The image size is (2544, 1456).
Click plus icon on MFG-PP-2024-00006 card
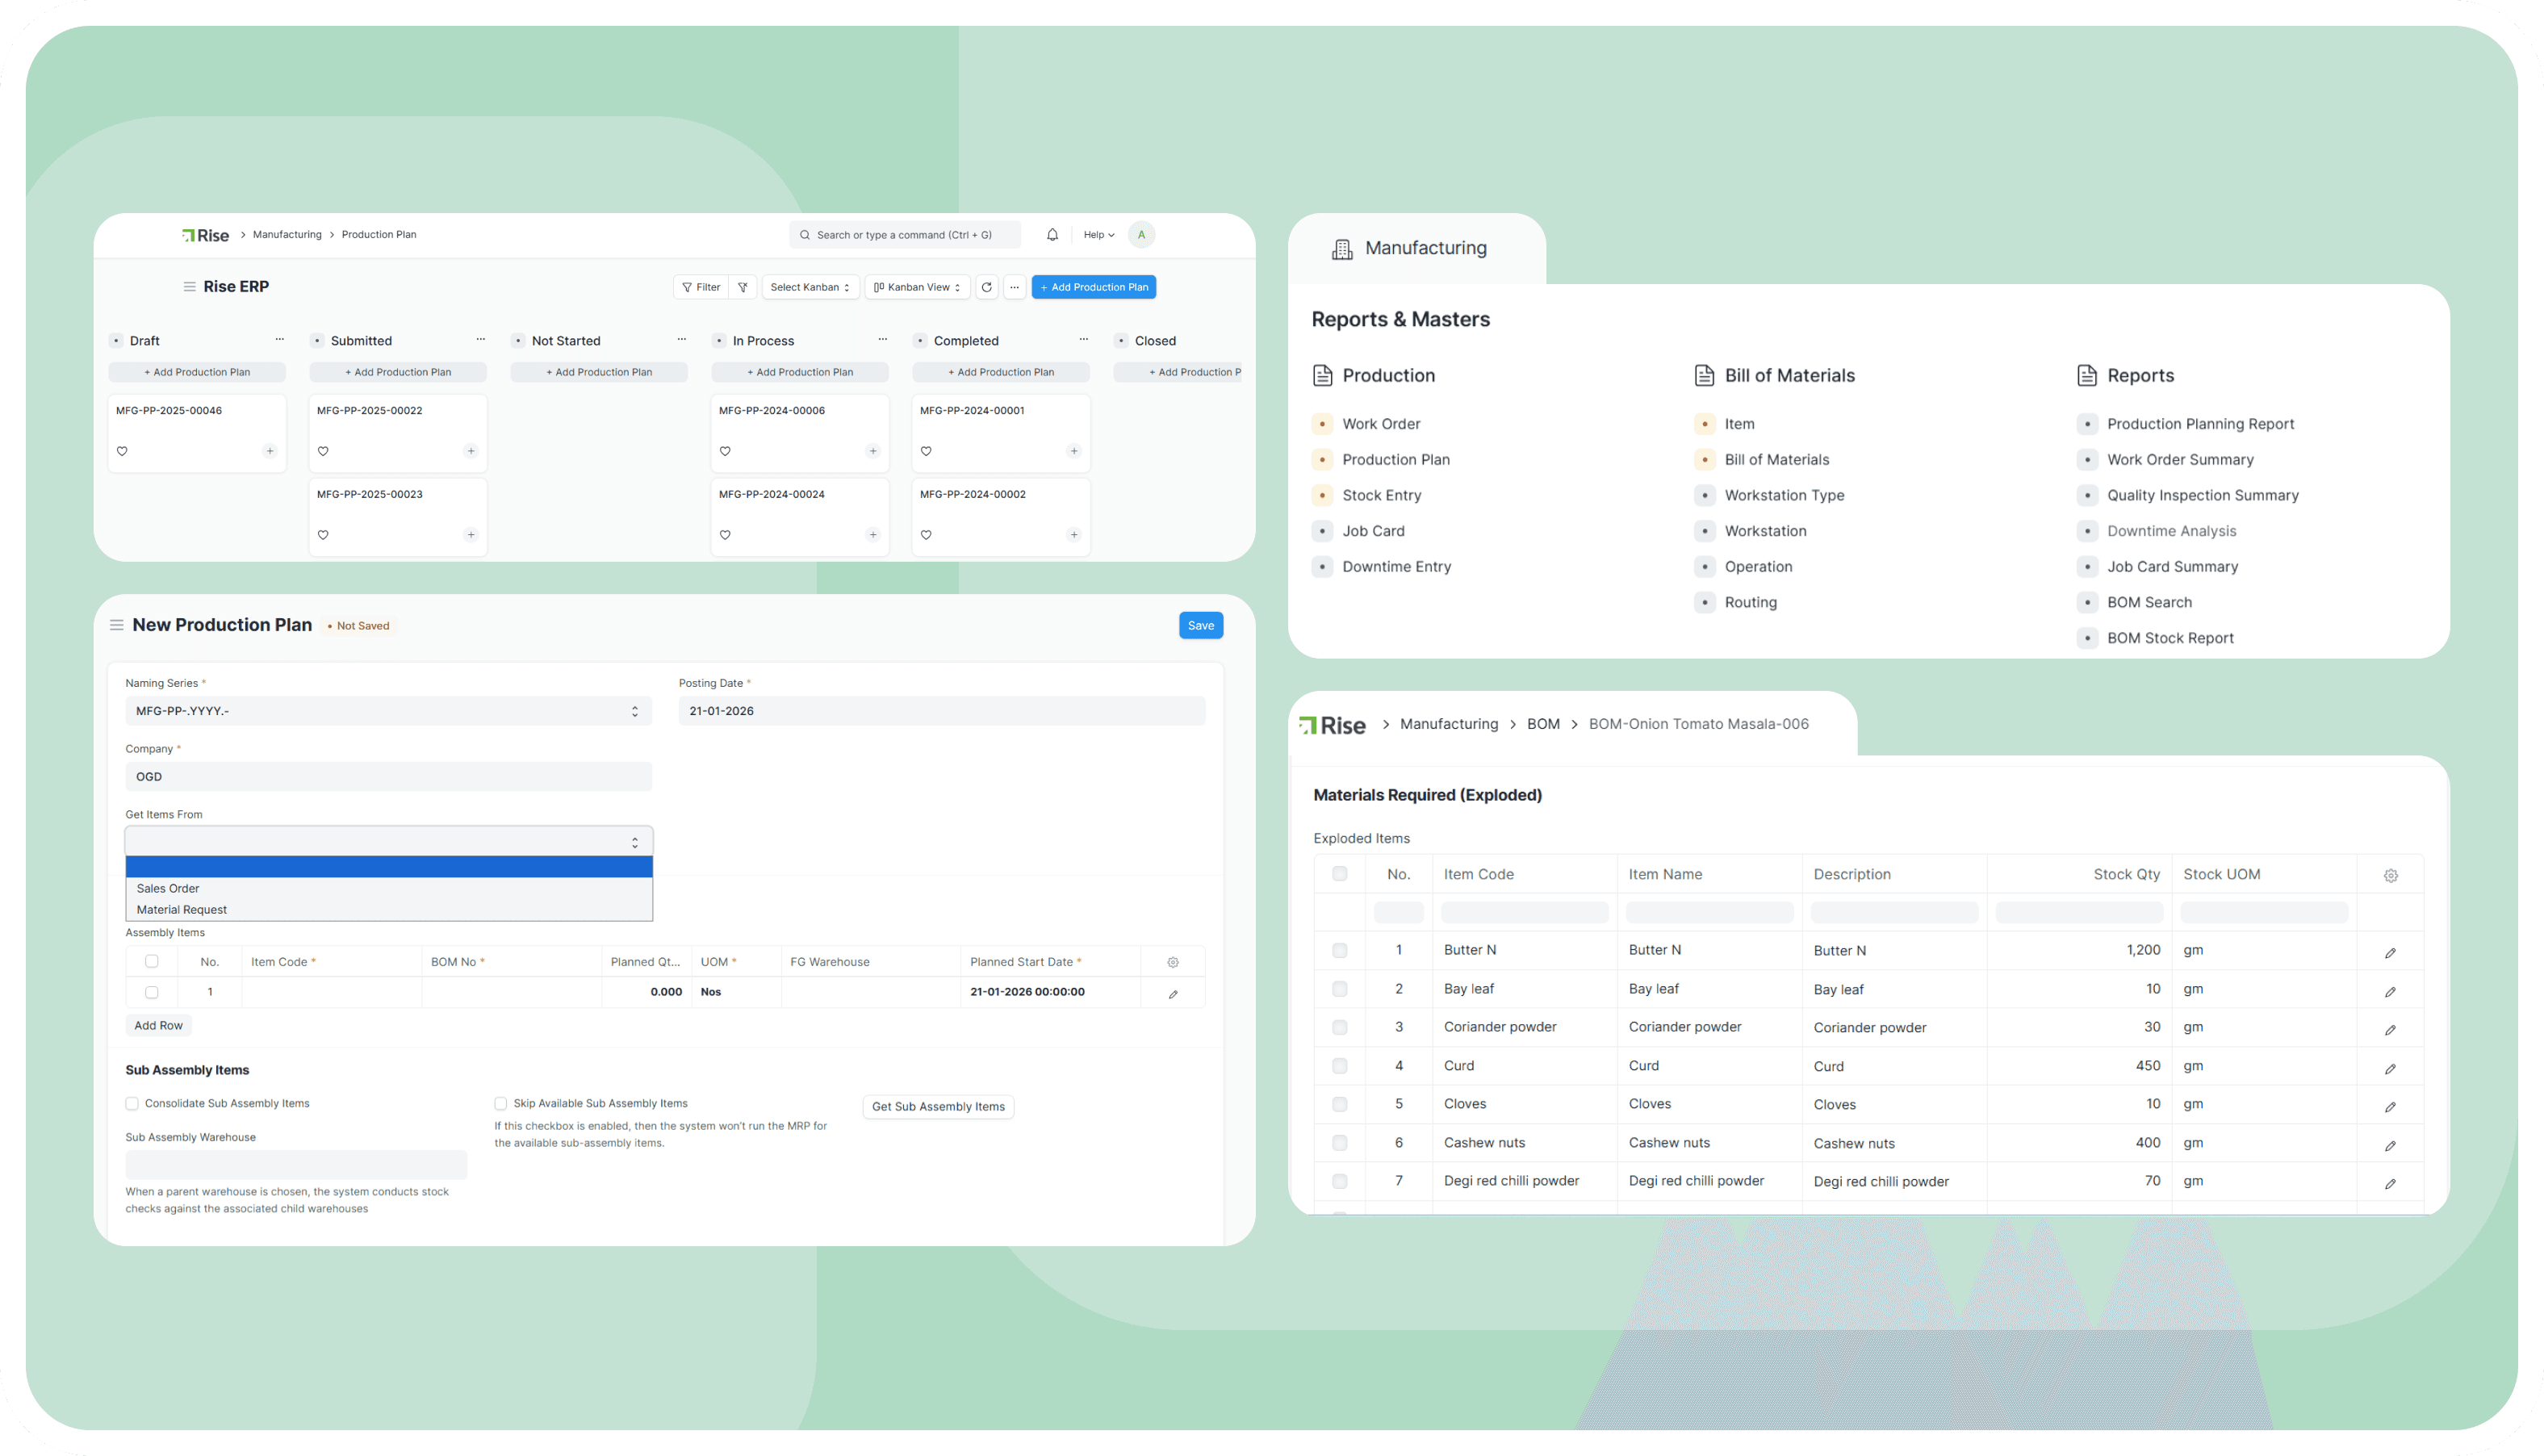873,451
